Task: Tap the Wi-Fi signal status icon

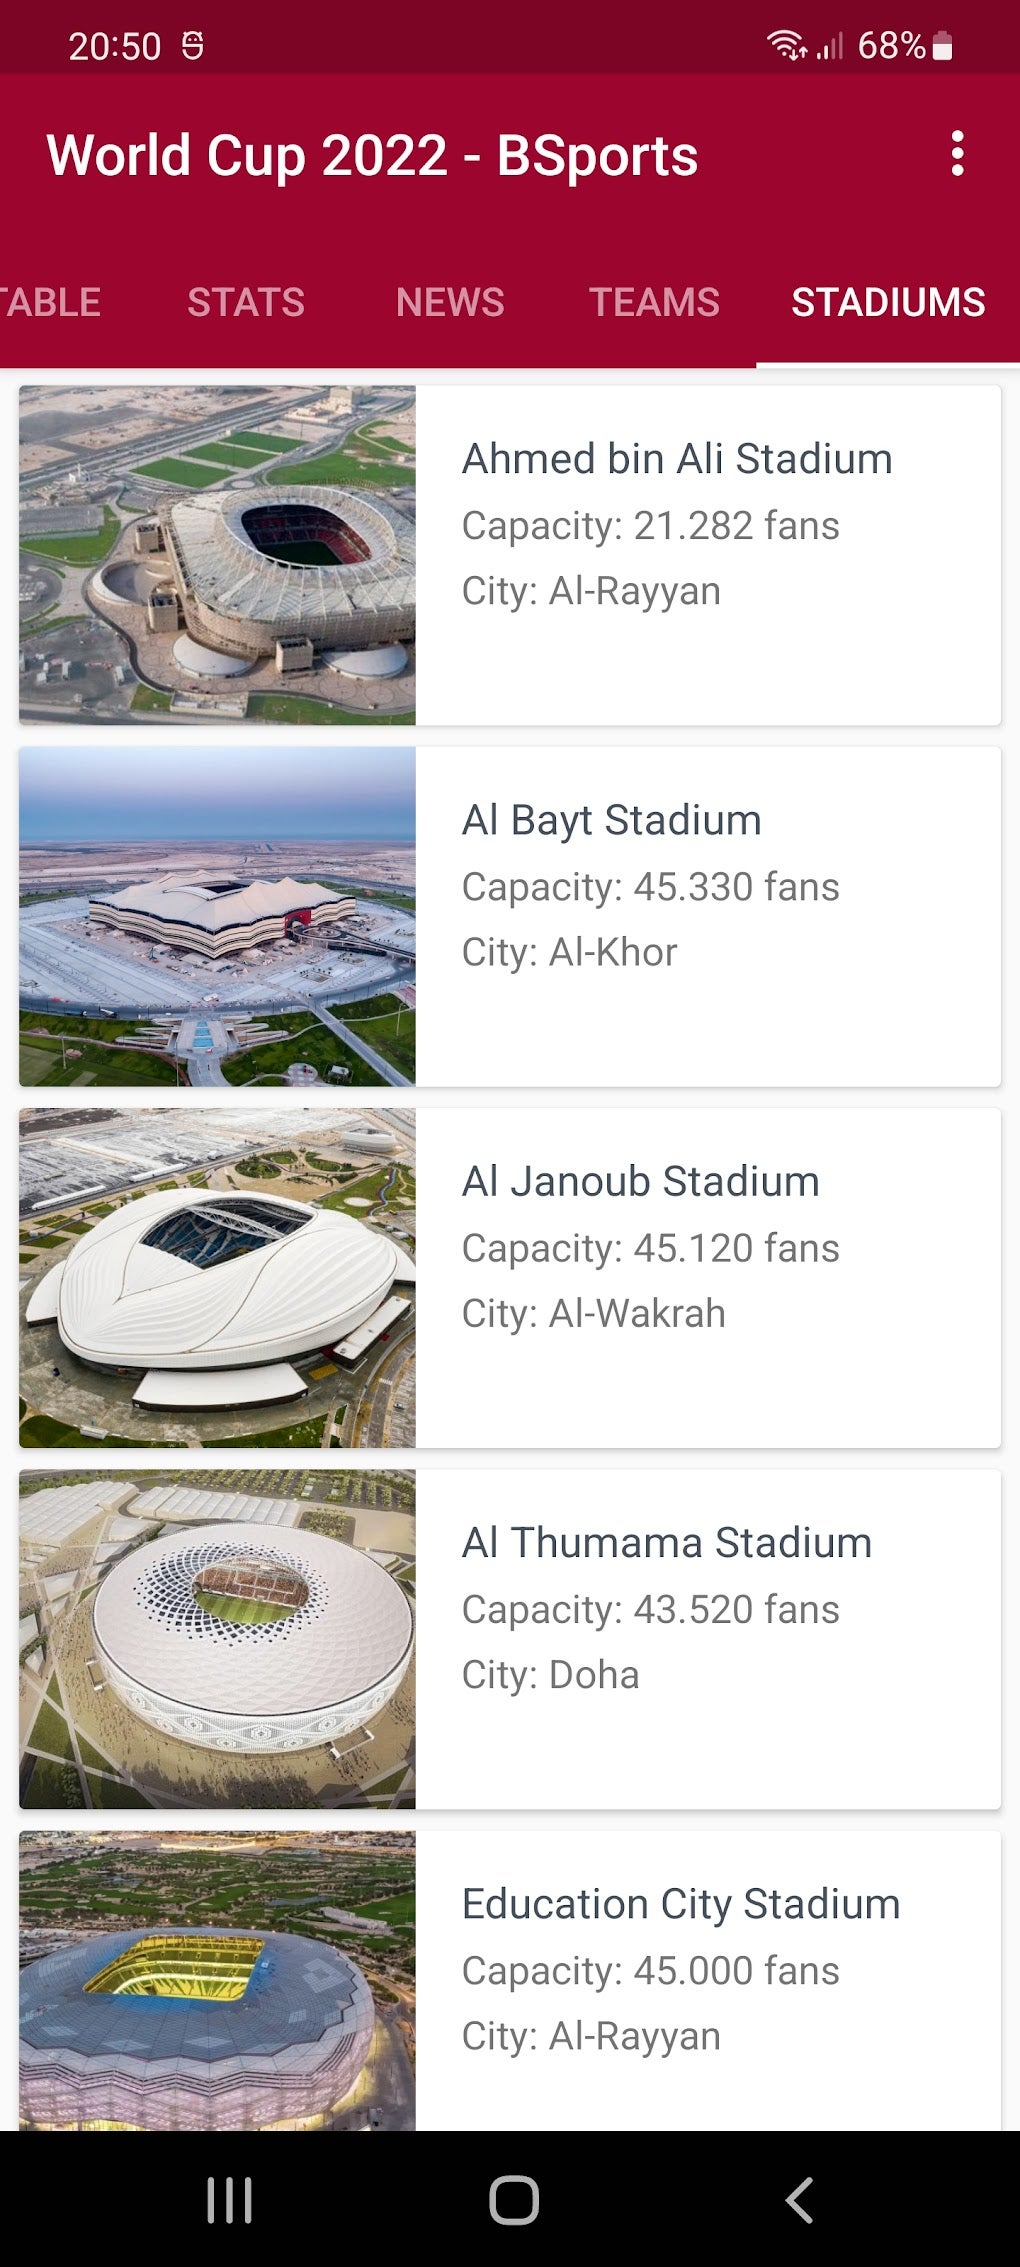Action: pyautogui.click(x=786, y=45)
